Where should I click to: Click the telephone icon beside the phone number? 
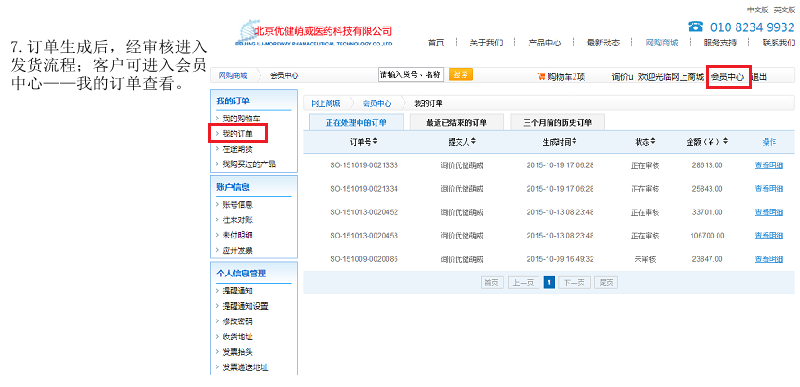pyautogui.click(x=695, y=27)
